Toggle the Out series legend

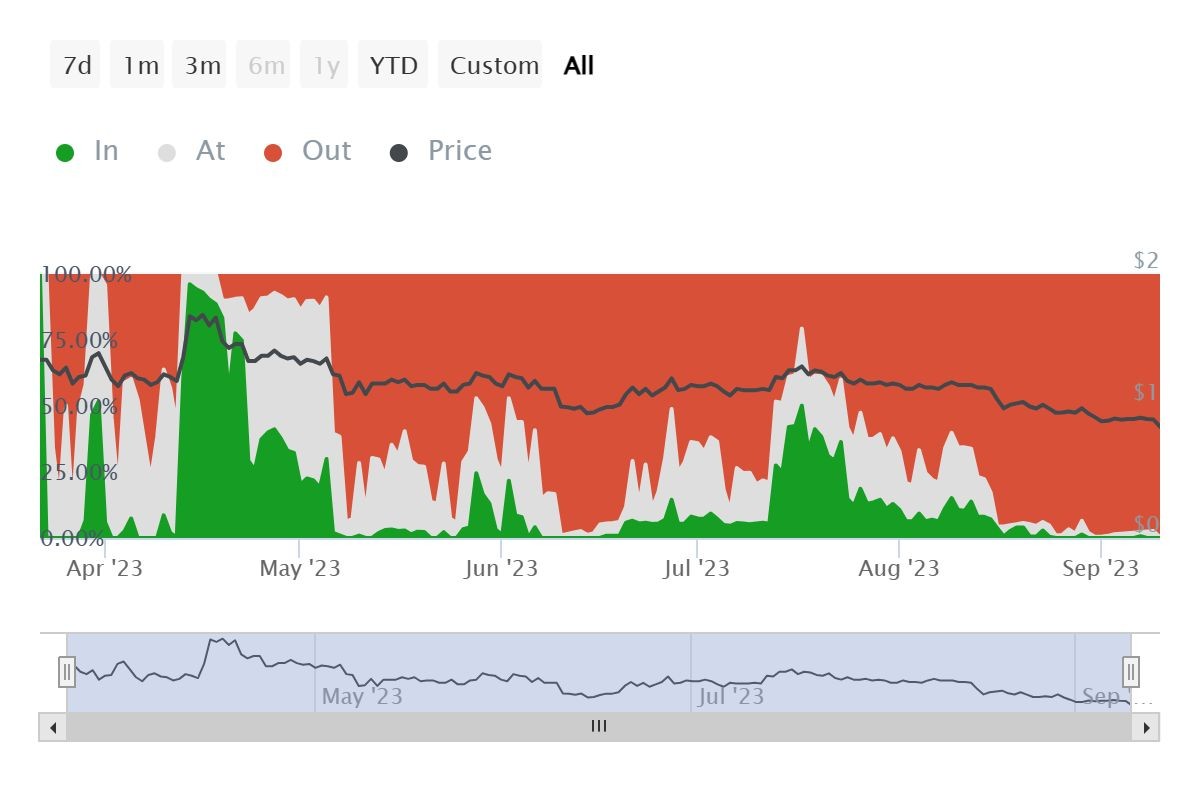[308, 151]
